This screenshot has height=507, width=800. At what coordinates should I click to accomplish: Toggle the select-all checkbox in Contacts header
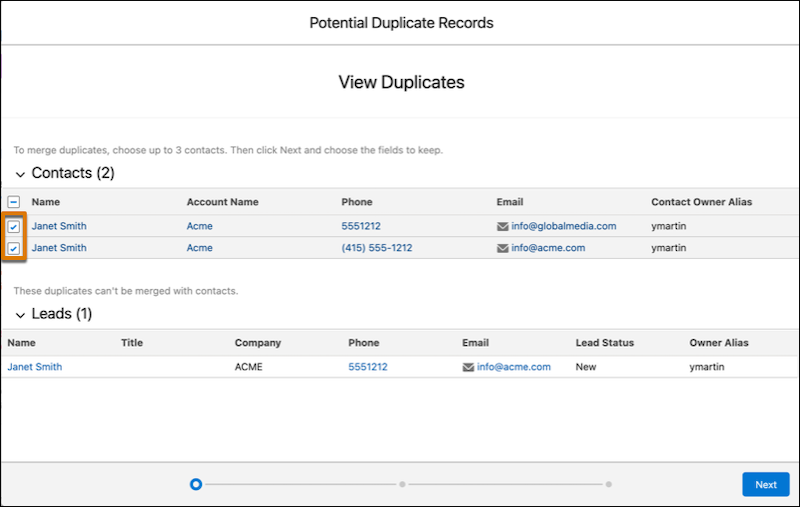[14, 202]
